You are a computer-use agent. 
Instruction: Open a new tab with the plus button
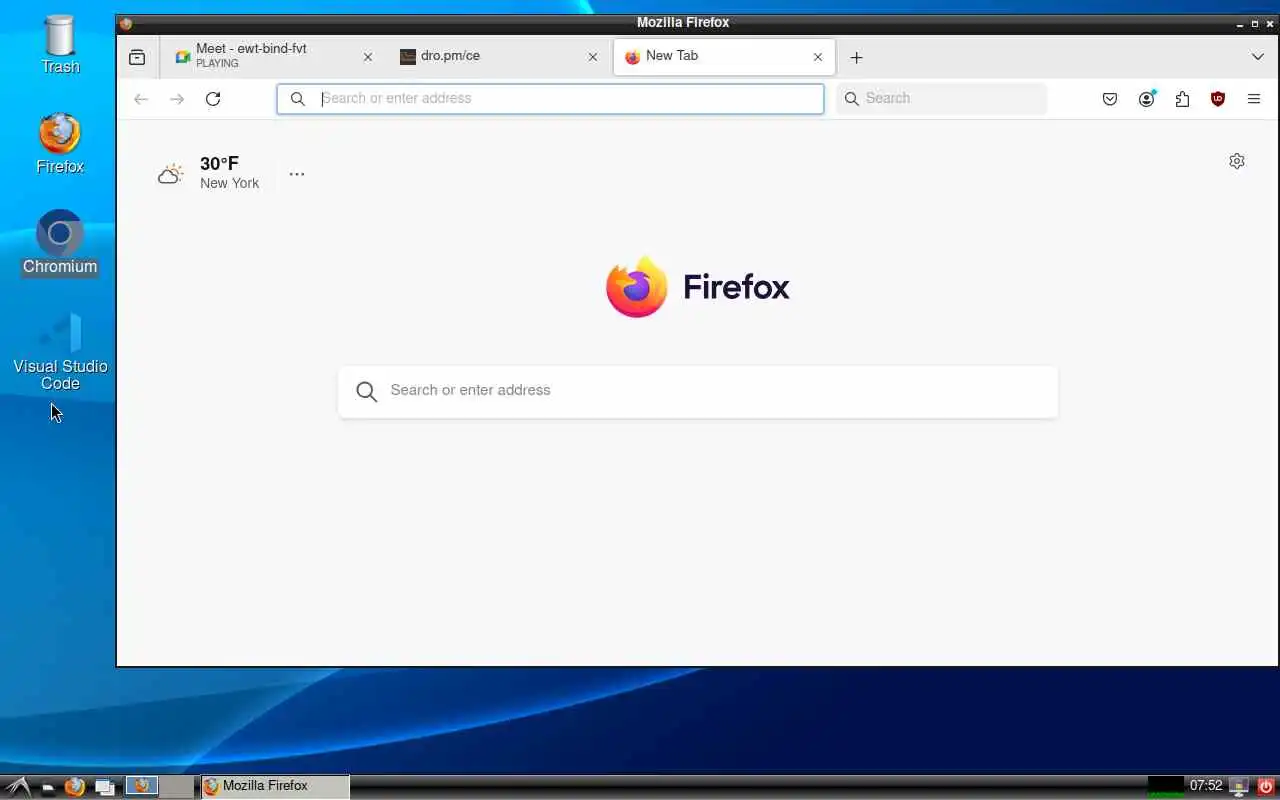[x=856, y=57]
